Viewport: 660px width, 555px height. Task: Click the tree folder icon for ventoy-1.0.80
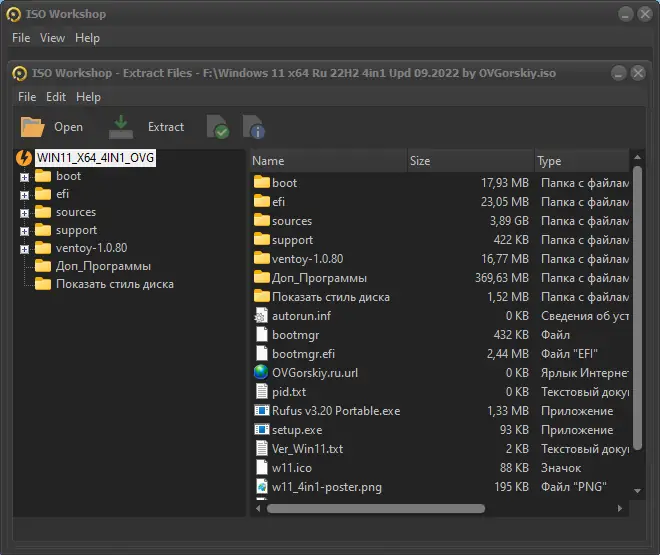point(43,248)
